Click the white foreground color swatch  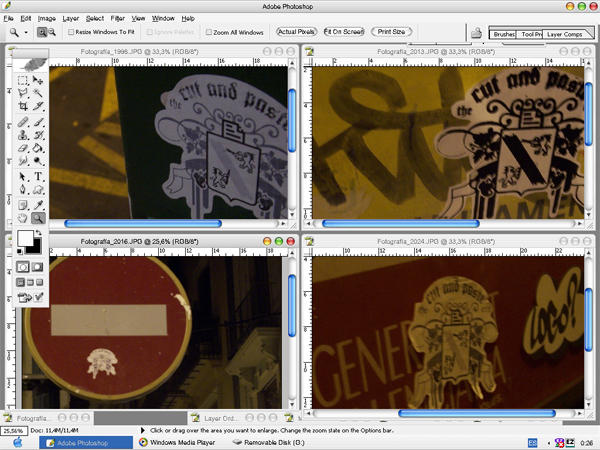24,237
